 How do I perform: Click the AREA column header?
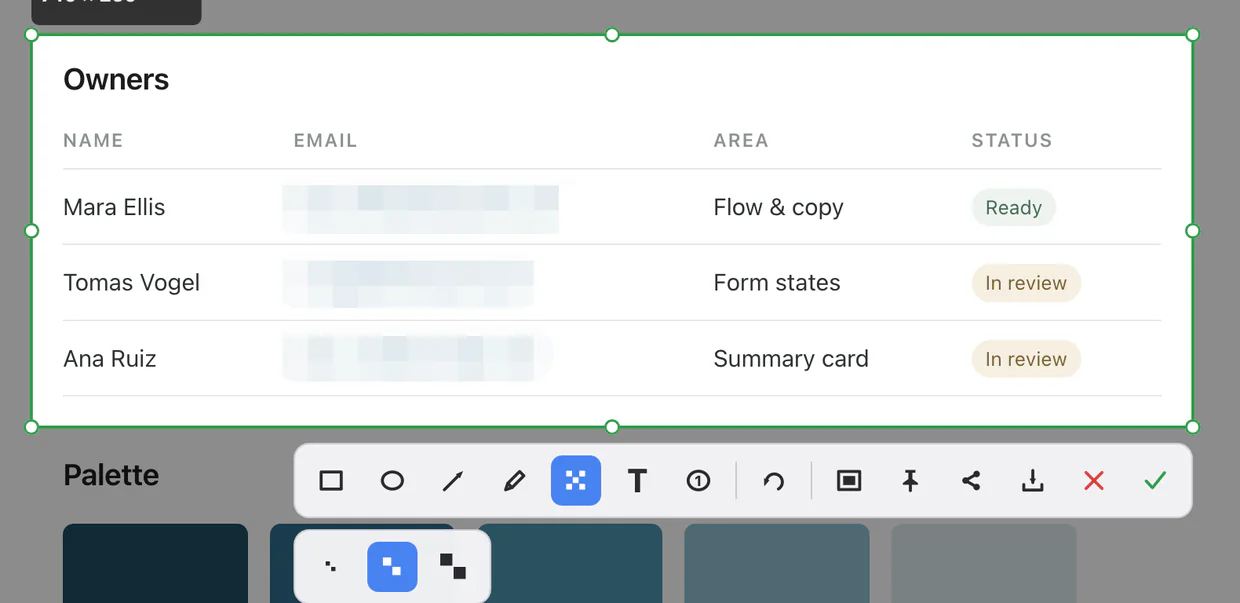(741, 141)
